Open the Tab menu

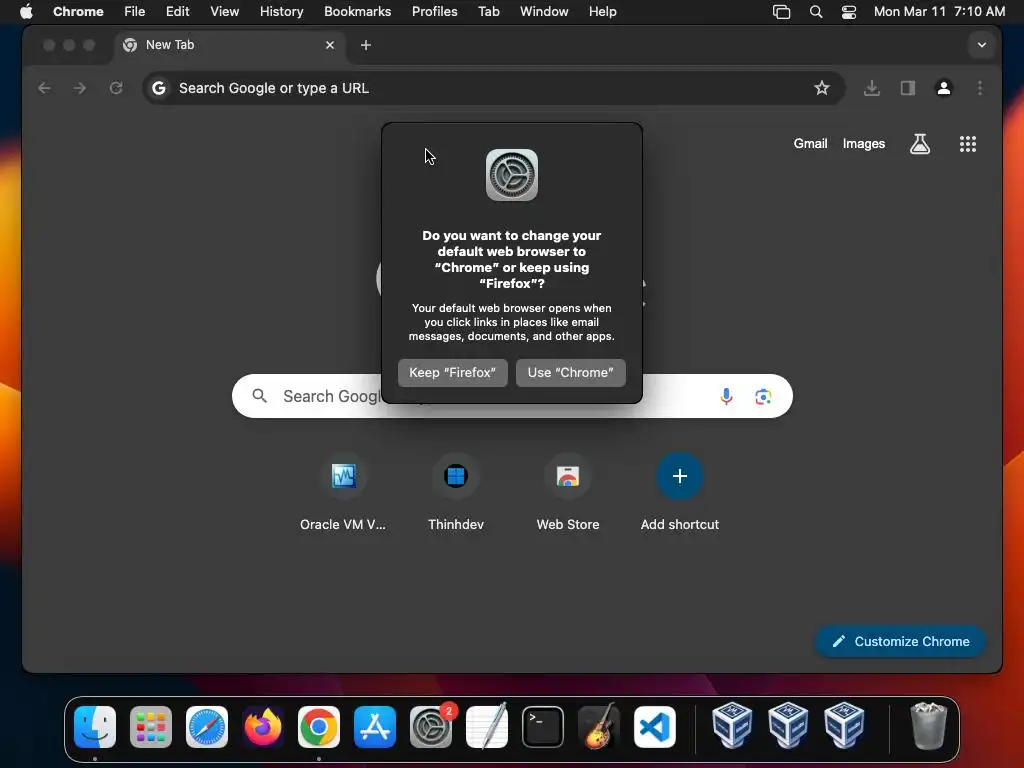point(488,12)
